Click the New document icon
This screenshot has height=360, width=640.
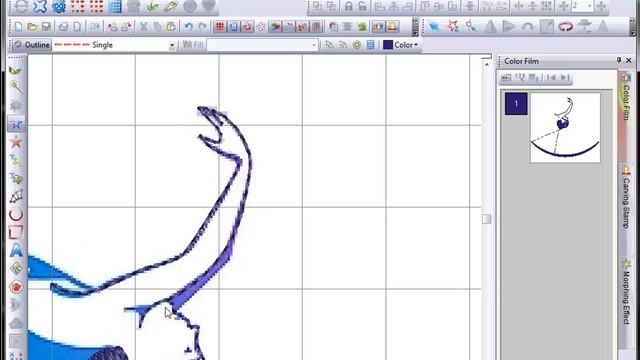point(19,27)
